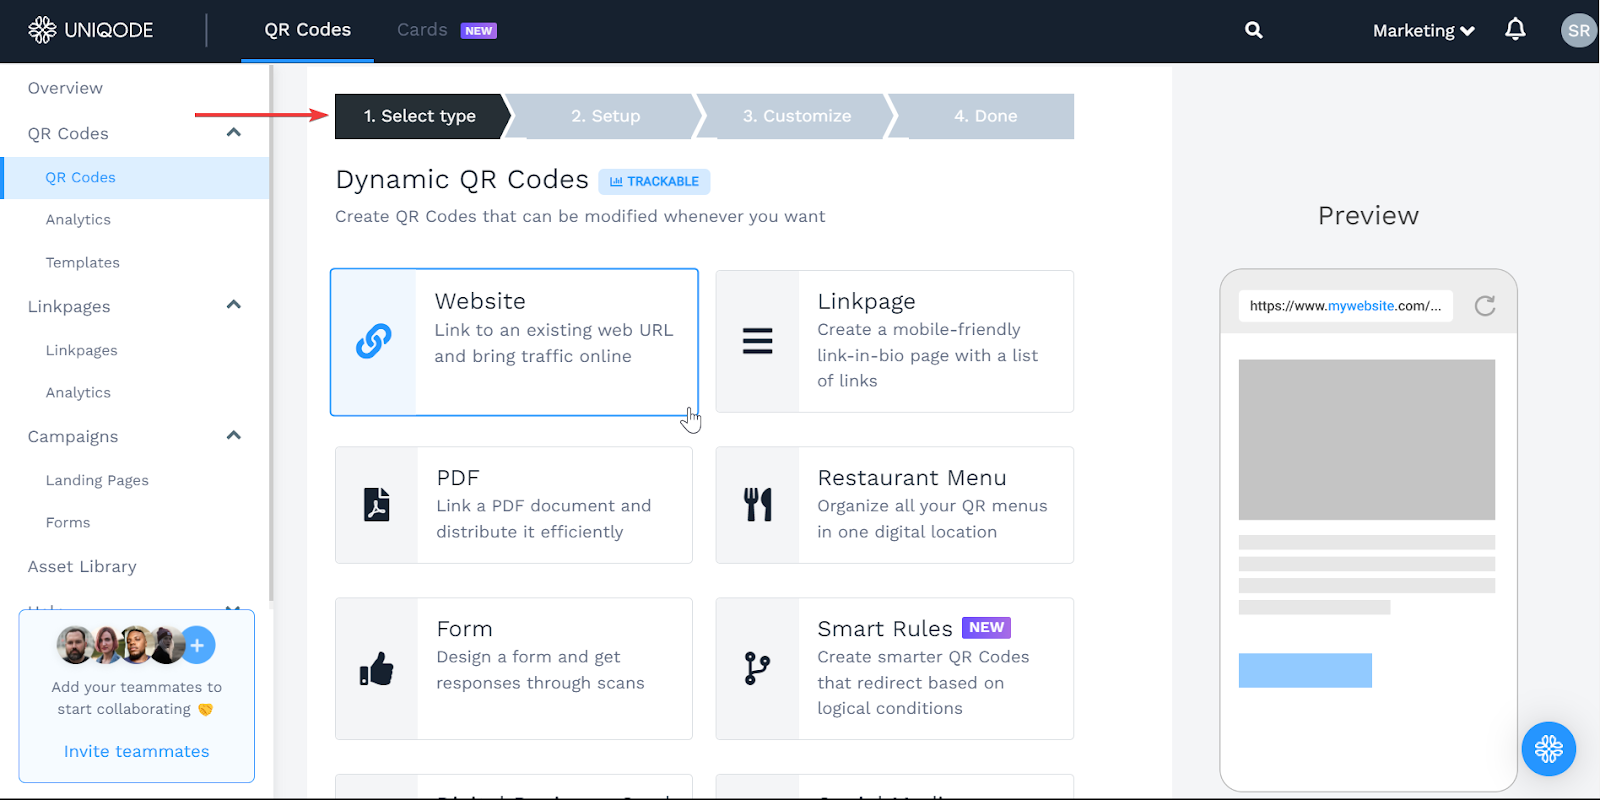1600x800 pixels.
Task: Open Forms in the sidebar
Action: (x=68, y=522)
